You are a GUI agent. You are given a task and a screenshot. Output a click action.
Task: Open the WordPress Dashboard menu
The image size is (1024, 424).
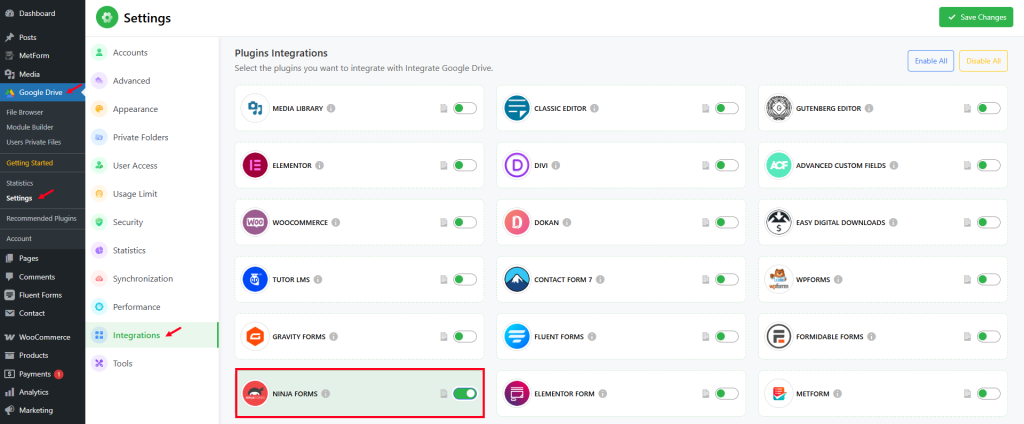(x=42, y=13)
